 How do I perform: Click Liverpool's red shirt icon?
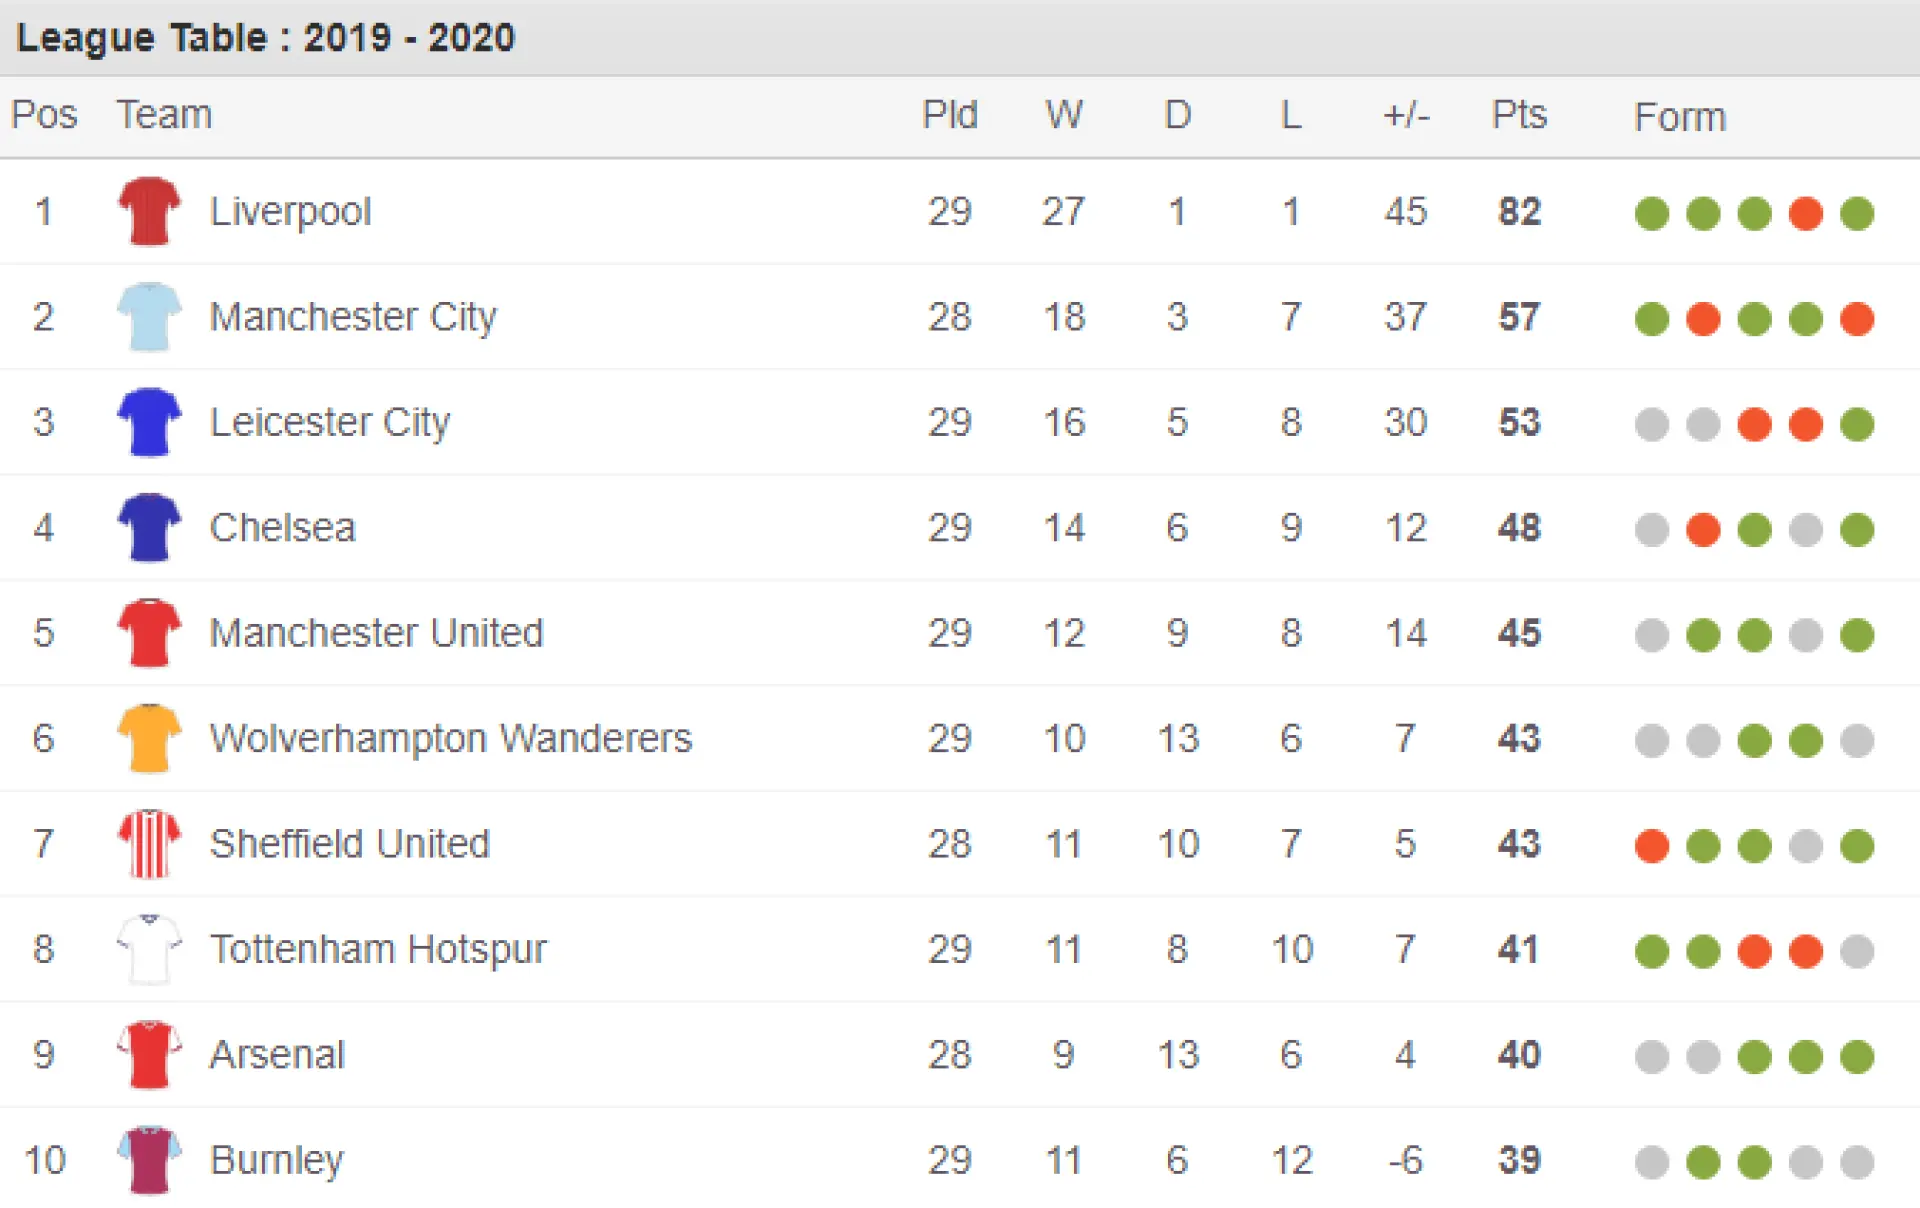pyautogui.click(x=149, y=211)
